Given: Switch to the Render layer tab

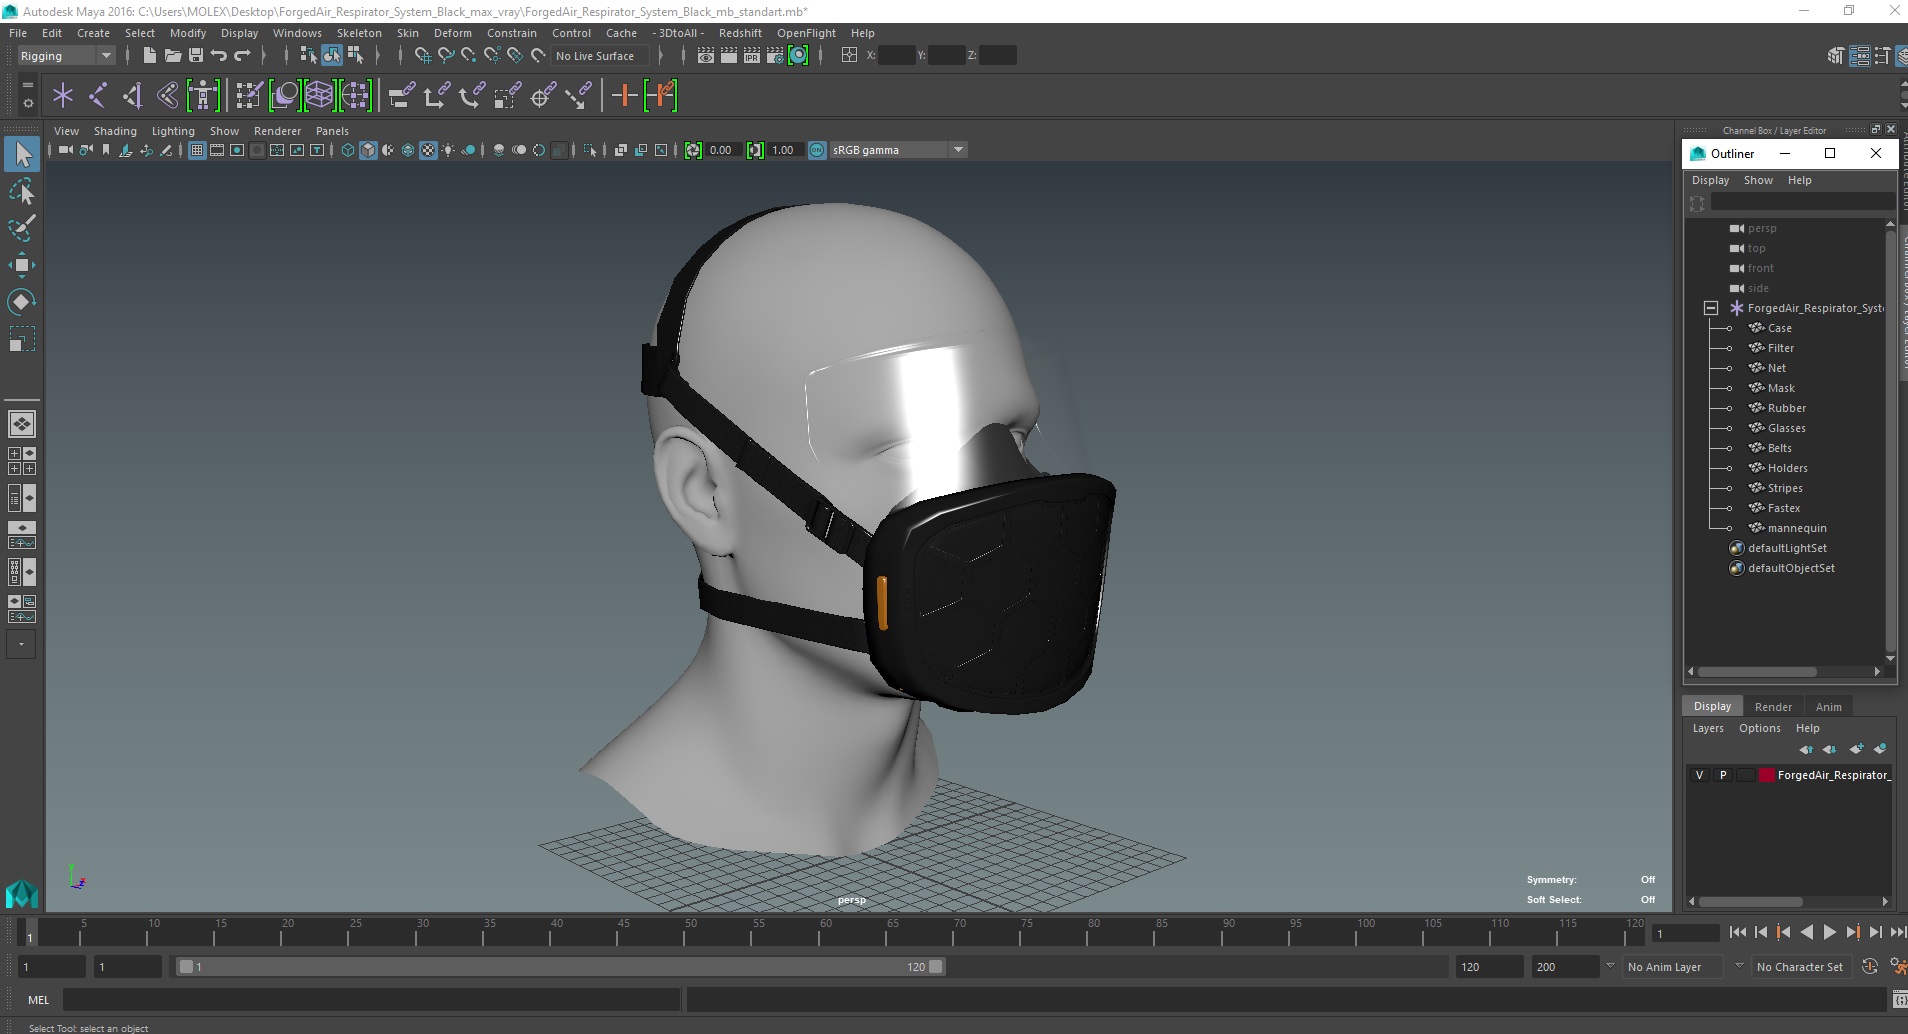Looking at the screenshot, I should pos(1773,706).
